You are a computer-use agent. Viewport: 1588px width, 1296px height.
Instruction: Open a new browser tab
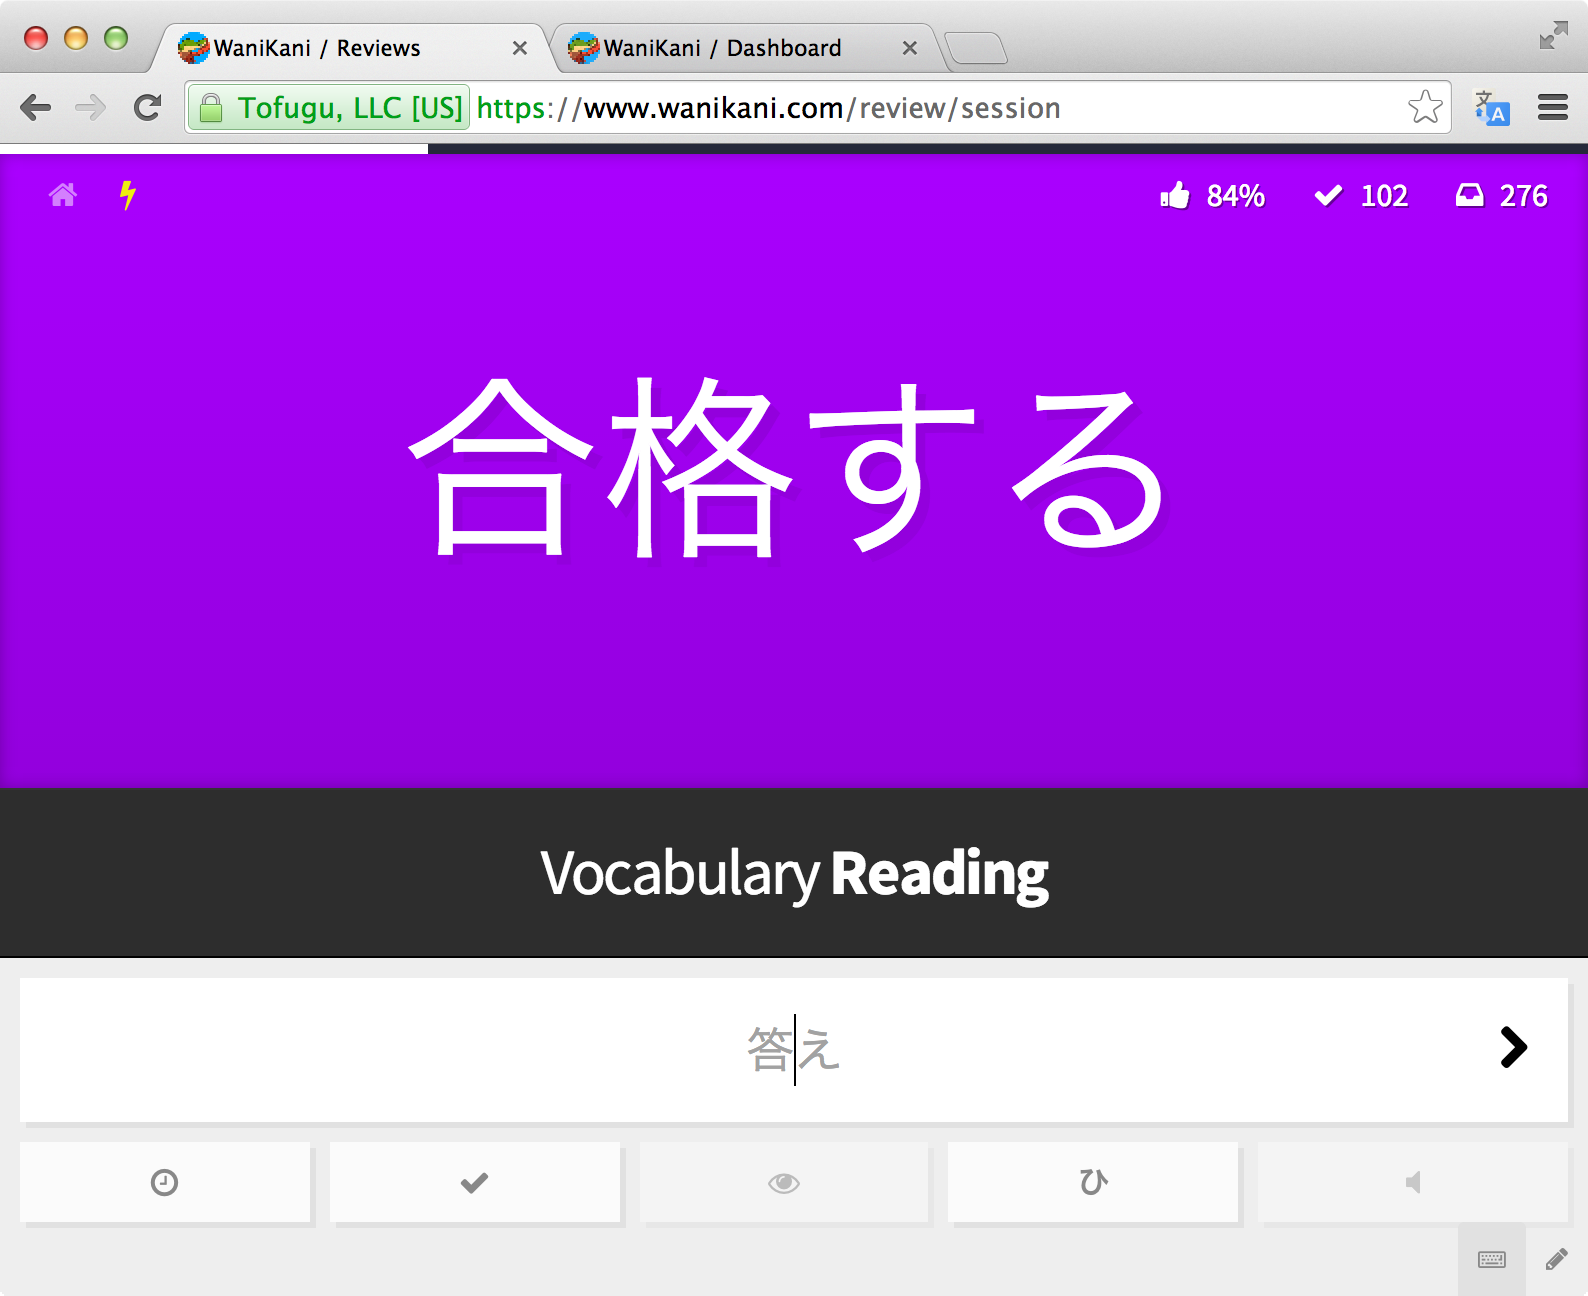click(x=976, y=48)
